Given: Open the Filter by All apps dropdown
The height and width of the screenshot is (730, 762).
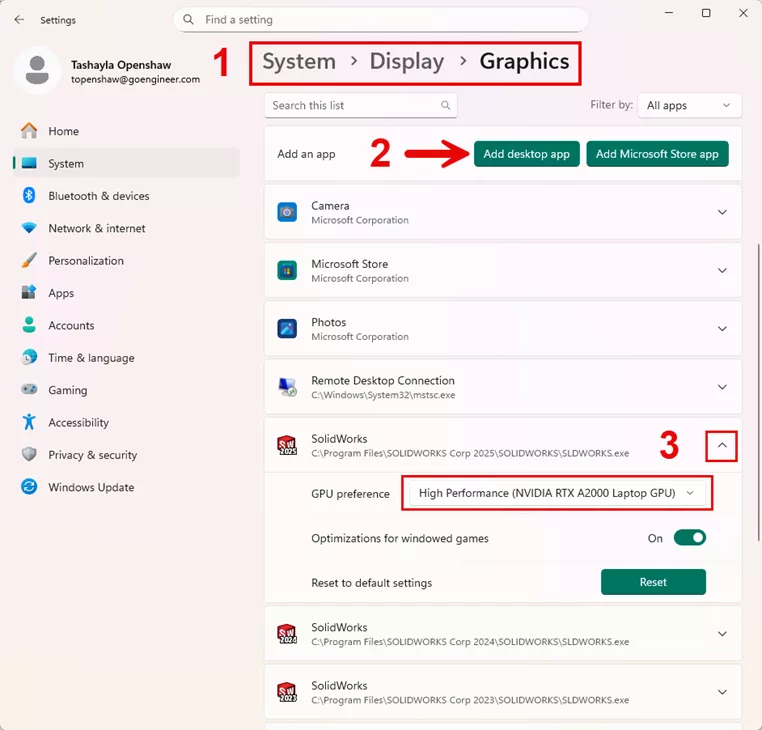Looking at the screenshot, I should [689, 105].
